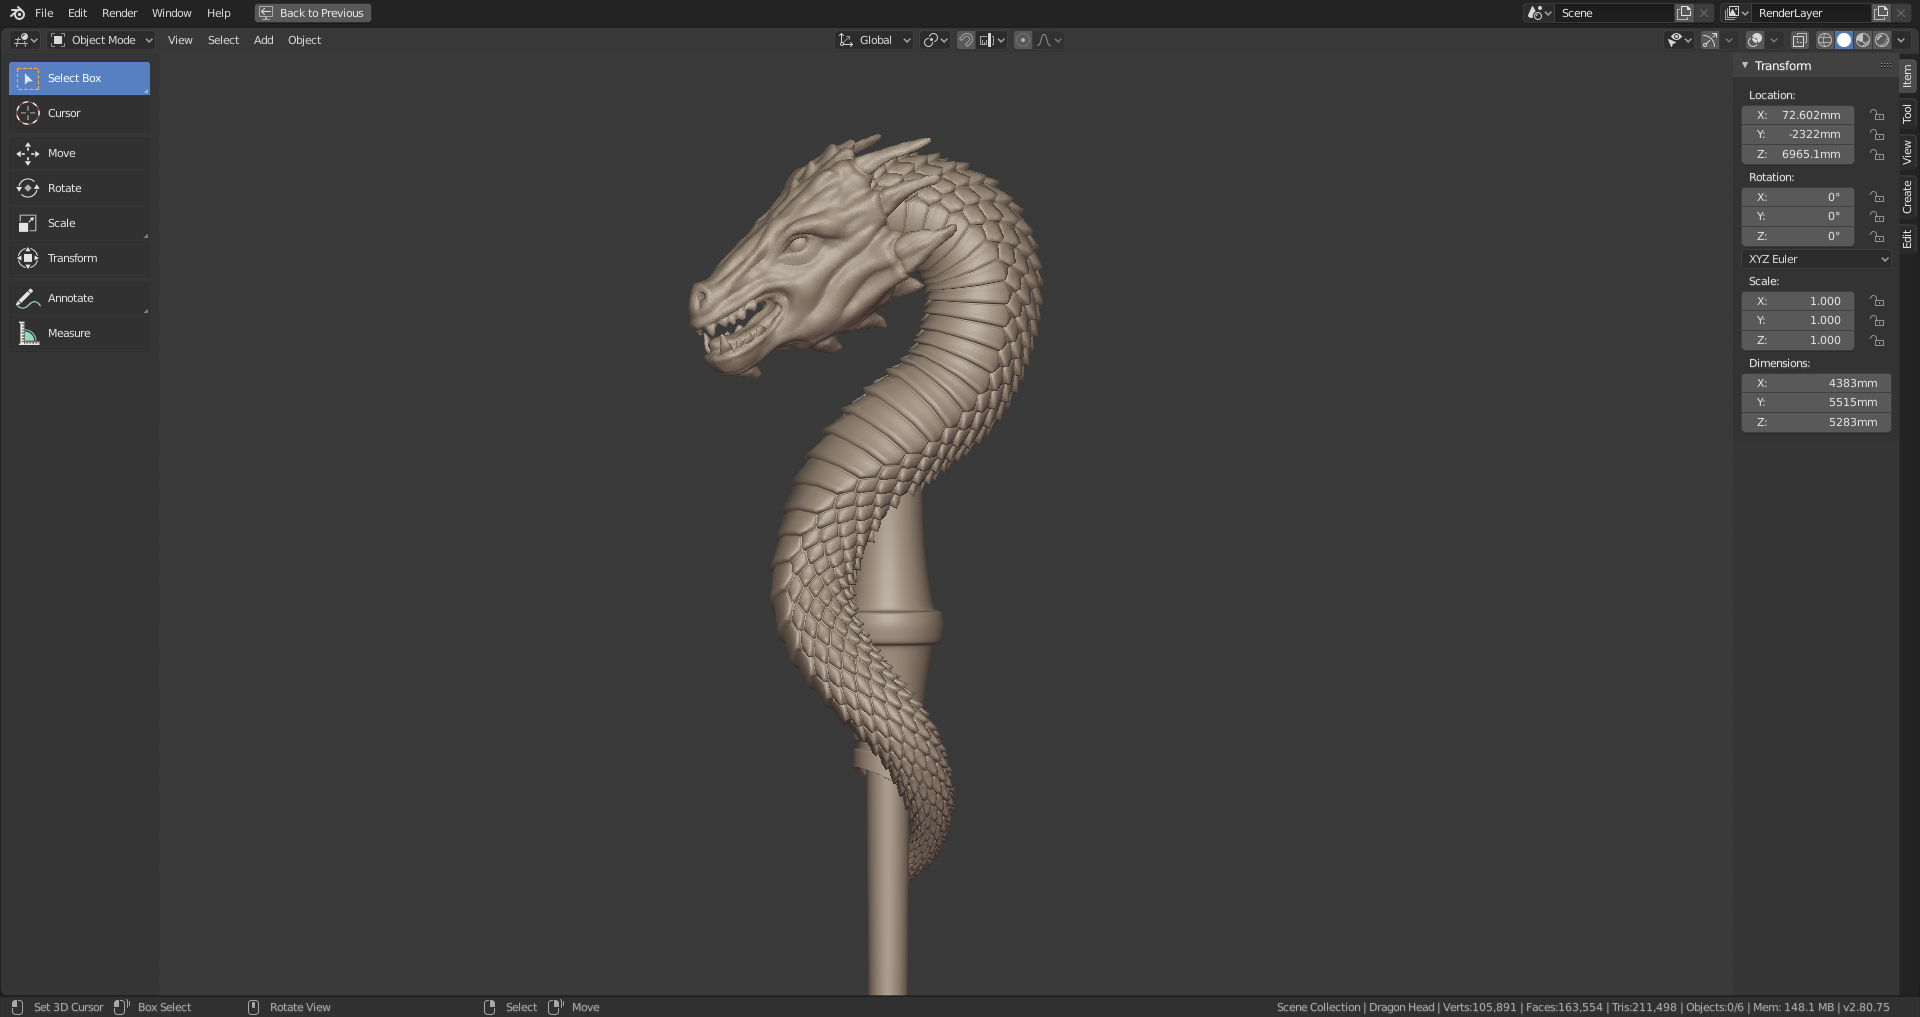Create a new scene copy
The image size is (1920, 1017).
[x=1684, y=13]
